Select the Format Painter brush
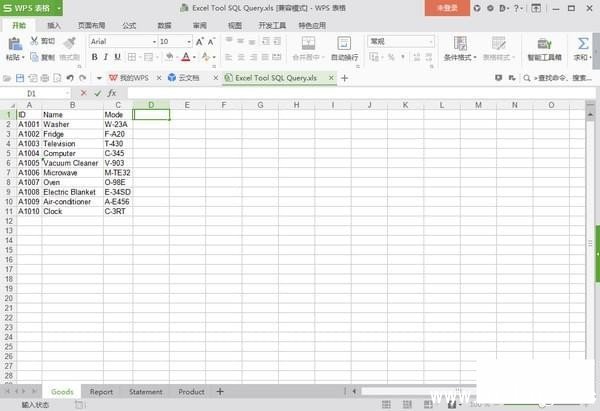This screenshot has height=411, width=600. (x=69, y=43)
